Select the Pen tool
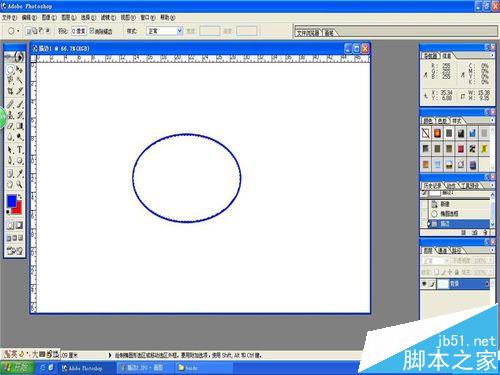Image resolution: width=500 pixels, height=375 pixels. coord(10,160)
